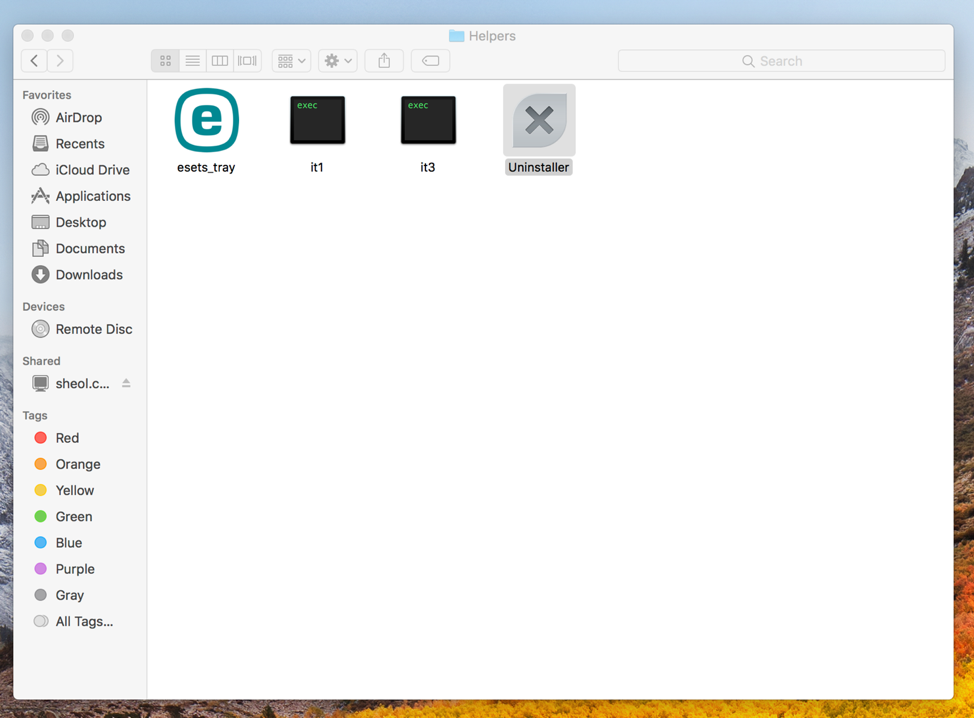Click the Share toolbar icon
Image resolution: width=974 pixels, height=718 pixels.
click(x=384, y=61)
